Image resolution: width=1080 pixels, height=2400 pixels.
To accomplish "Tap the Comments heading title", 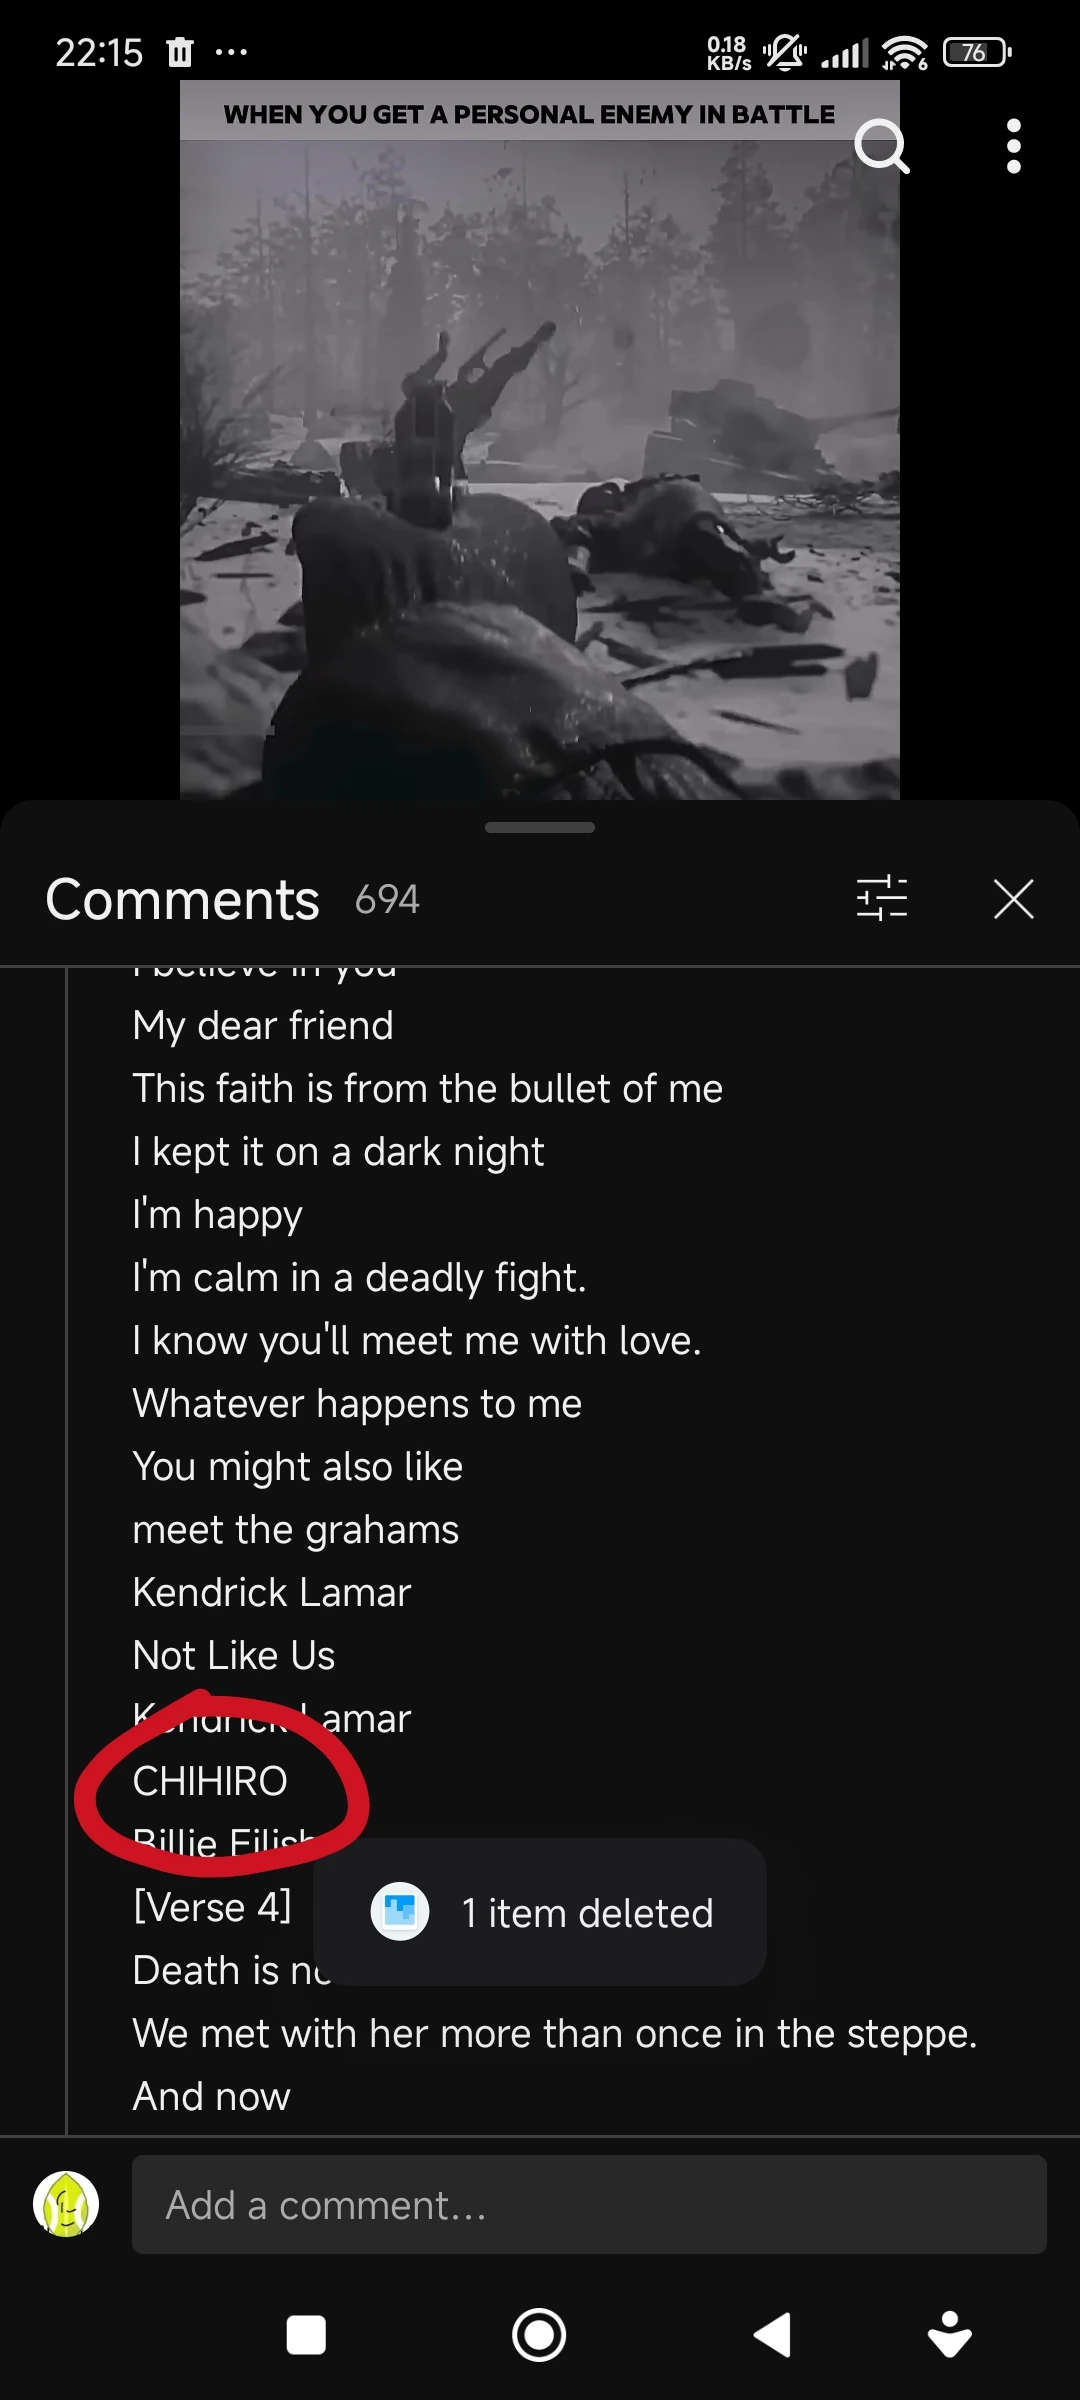I will tap(182, 899).
